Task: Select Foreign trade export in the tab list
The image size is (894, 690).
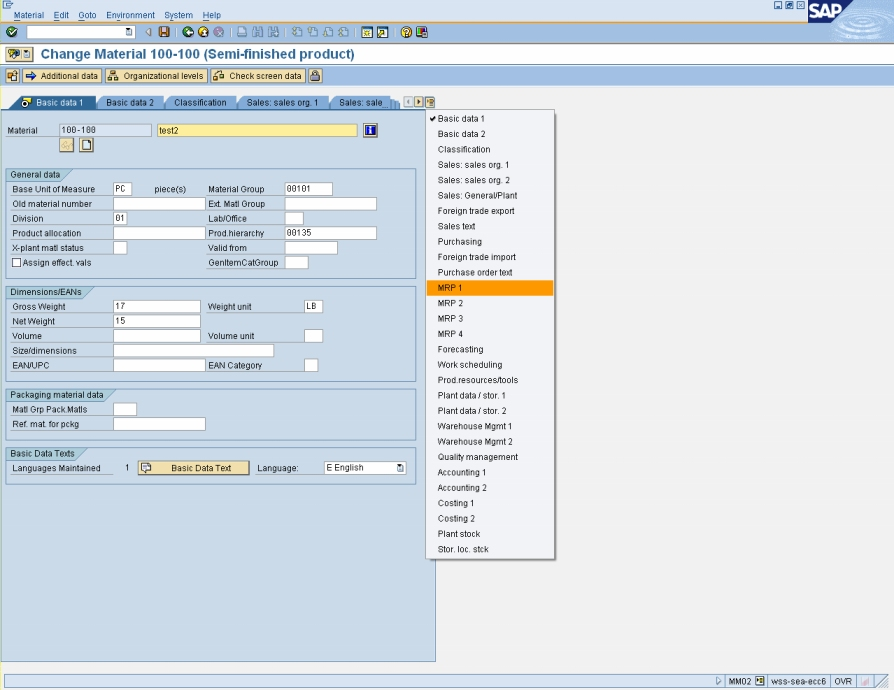Action: click(490, 211)
